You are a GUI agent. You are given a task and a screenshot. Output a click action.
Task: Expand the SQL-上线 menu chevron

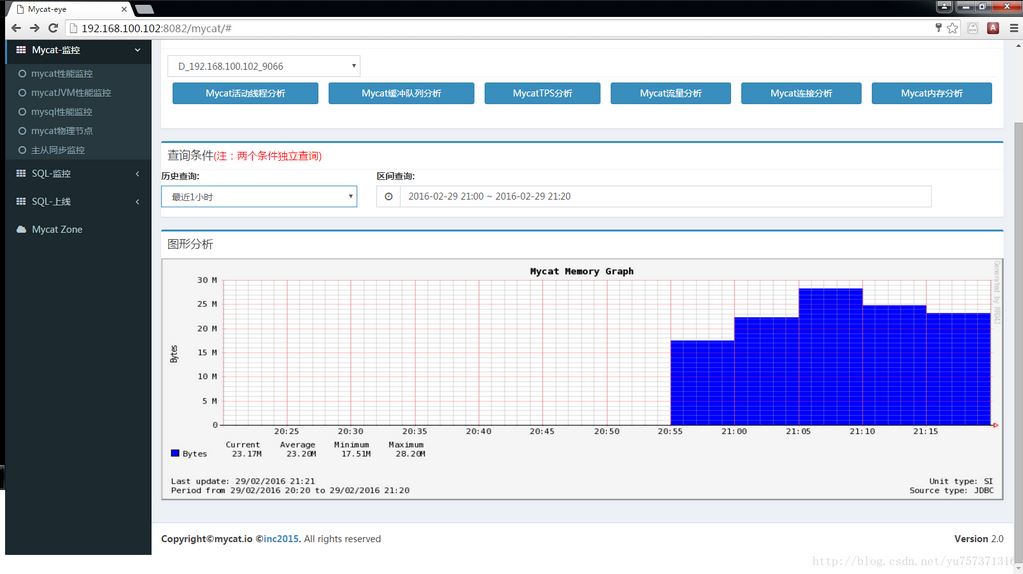coord(138,202)
